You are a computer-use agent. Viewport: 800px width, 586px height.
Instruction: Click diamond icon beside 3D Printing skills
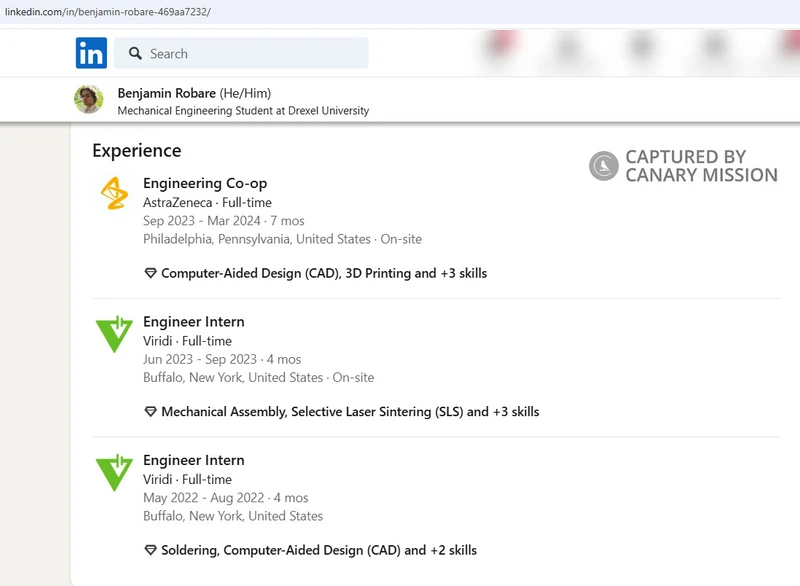[151, 273]
